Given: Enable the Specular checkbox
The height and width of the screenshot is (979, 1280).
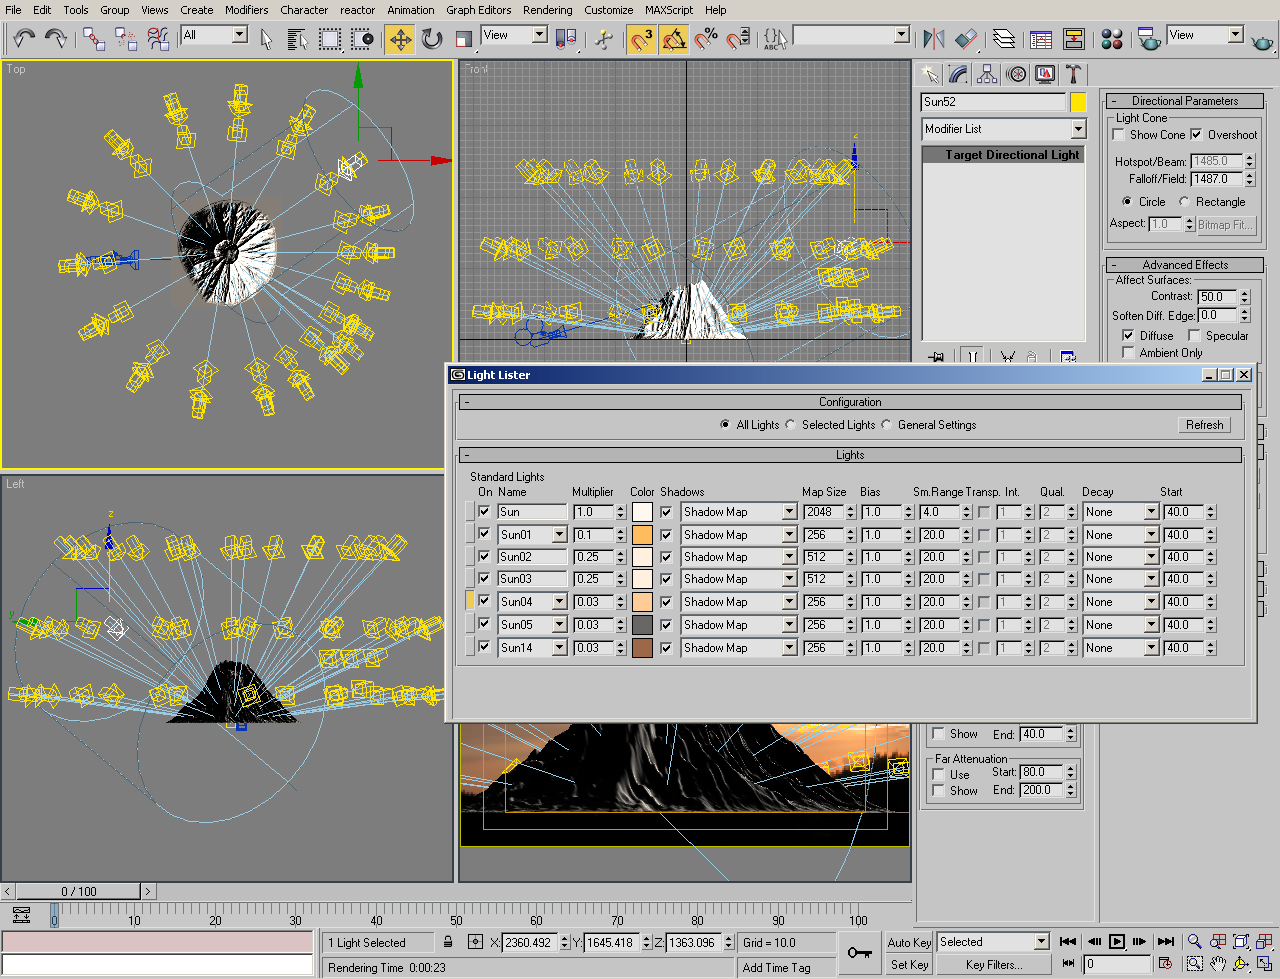Looking at the screenshot, I should click(1194, 336).
